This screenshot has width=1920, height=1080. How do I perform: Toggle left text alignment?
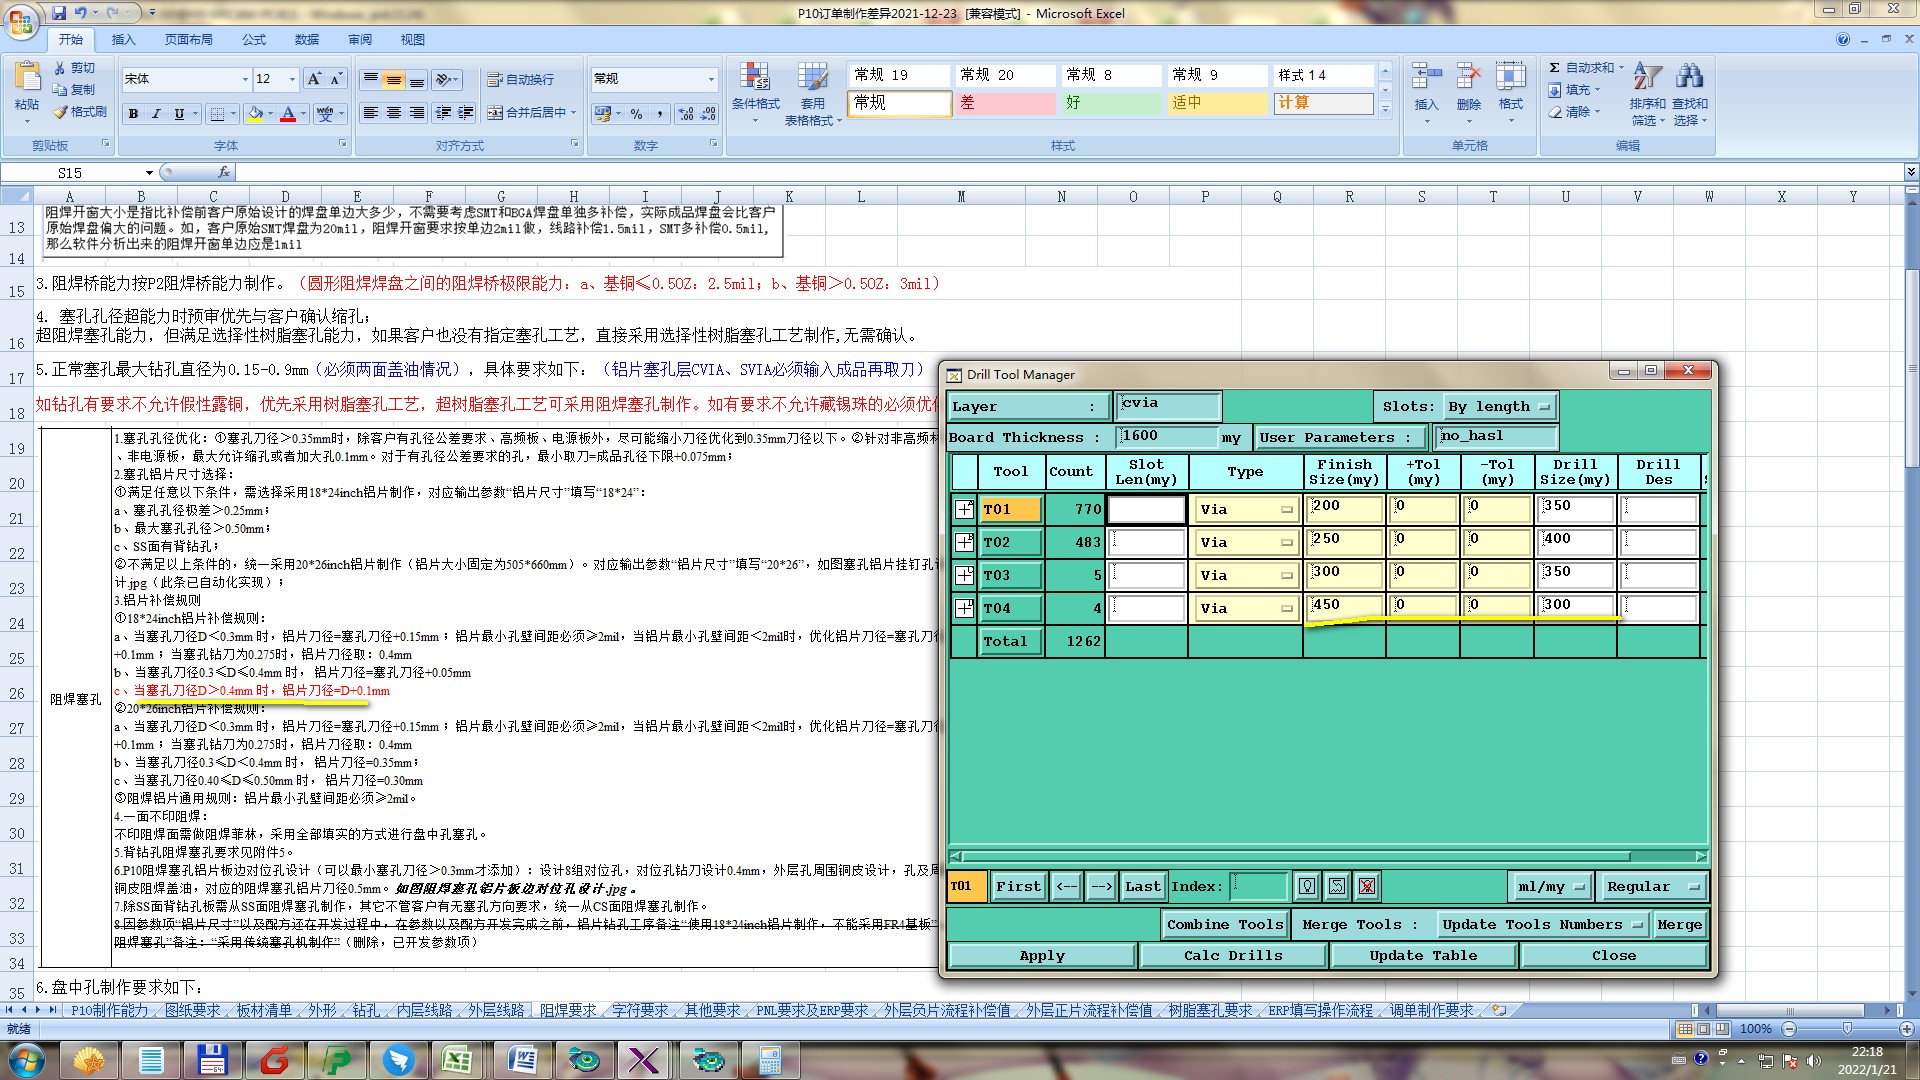coord(371,113)
